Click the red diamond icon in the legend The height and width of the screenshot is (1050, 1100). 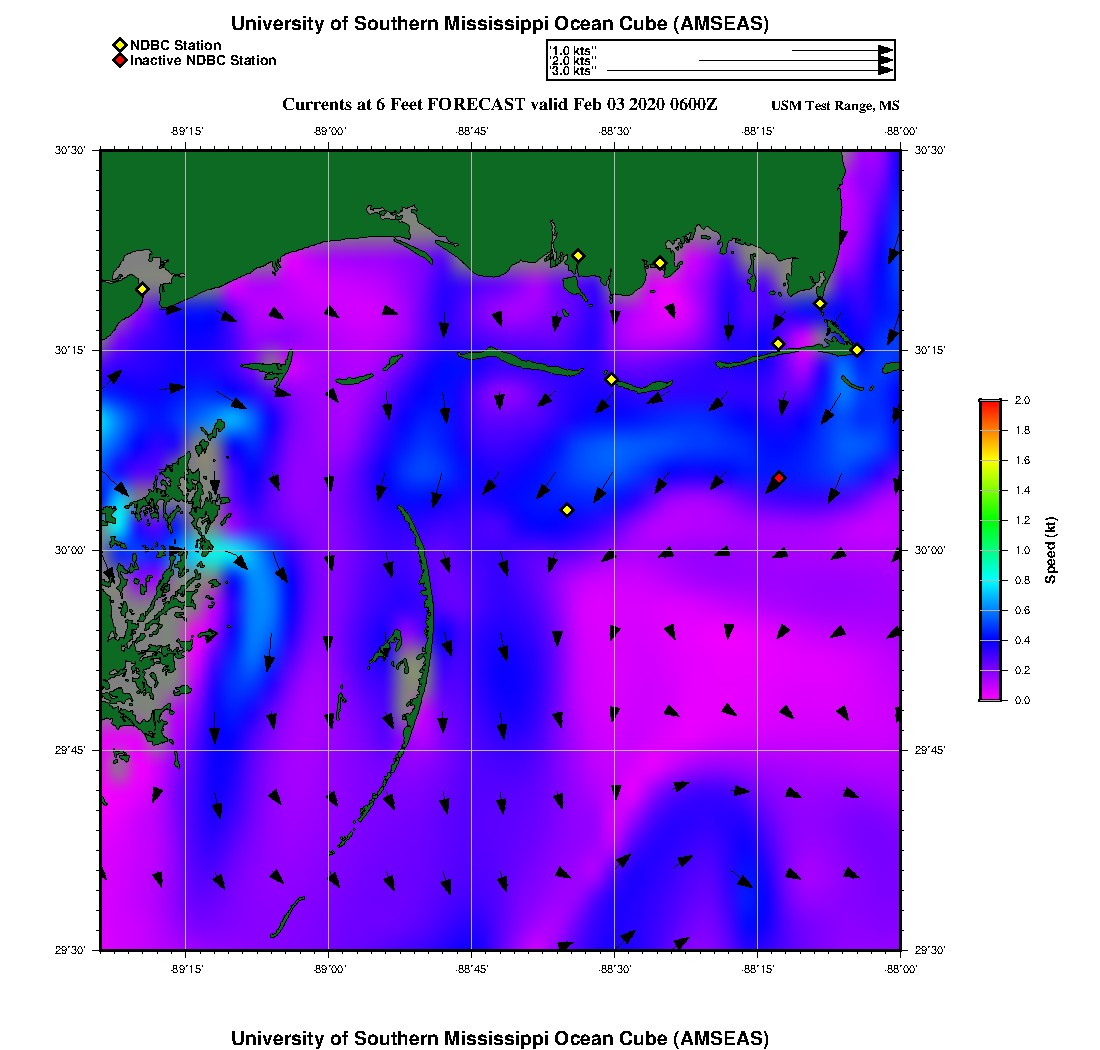coord(119,61)
